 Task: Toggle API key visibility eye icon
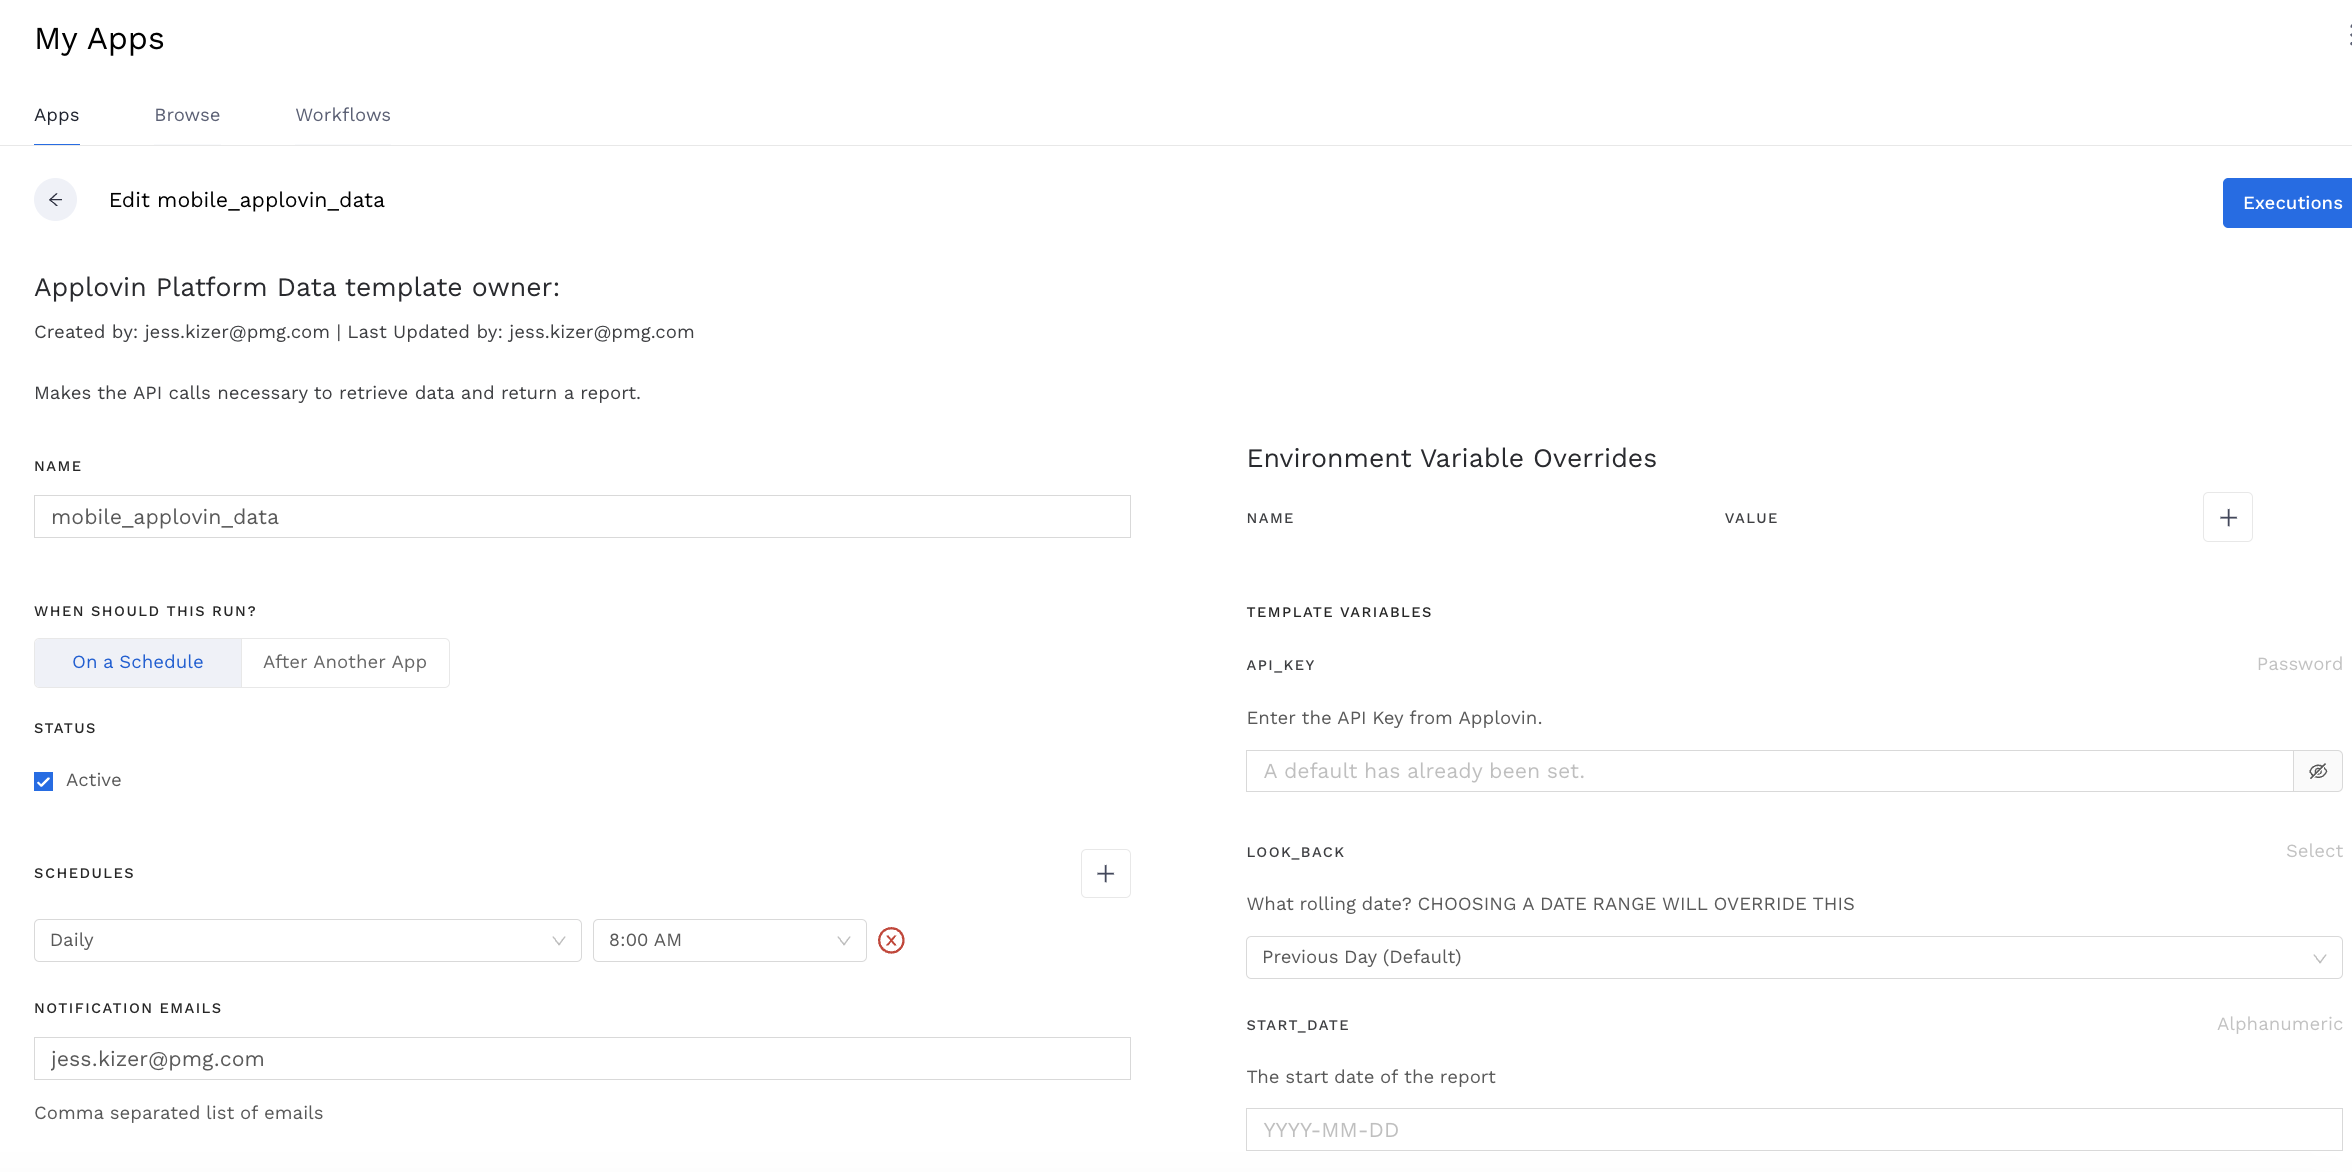click(2317, 771)
